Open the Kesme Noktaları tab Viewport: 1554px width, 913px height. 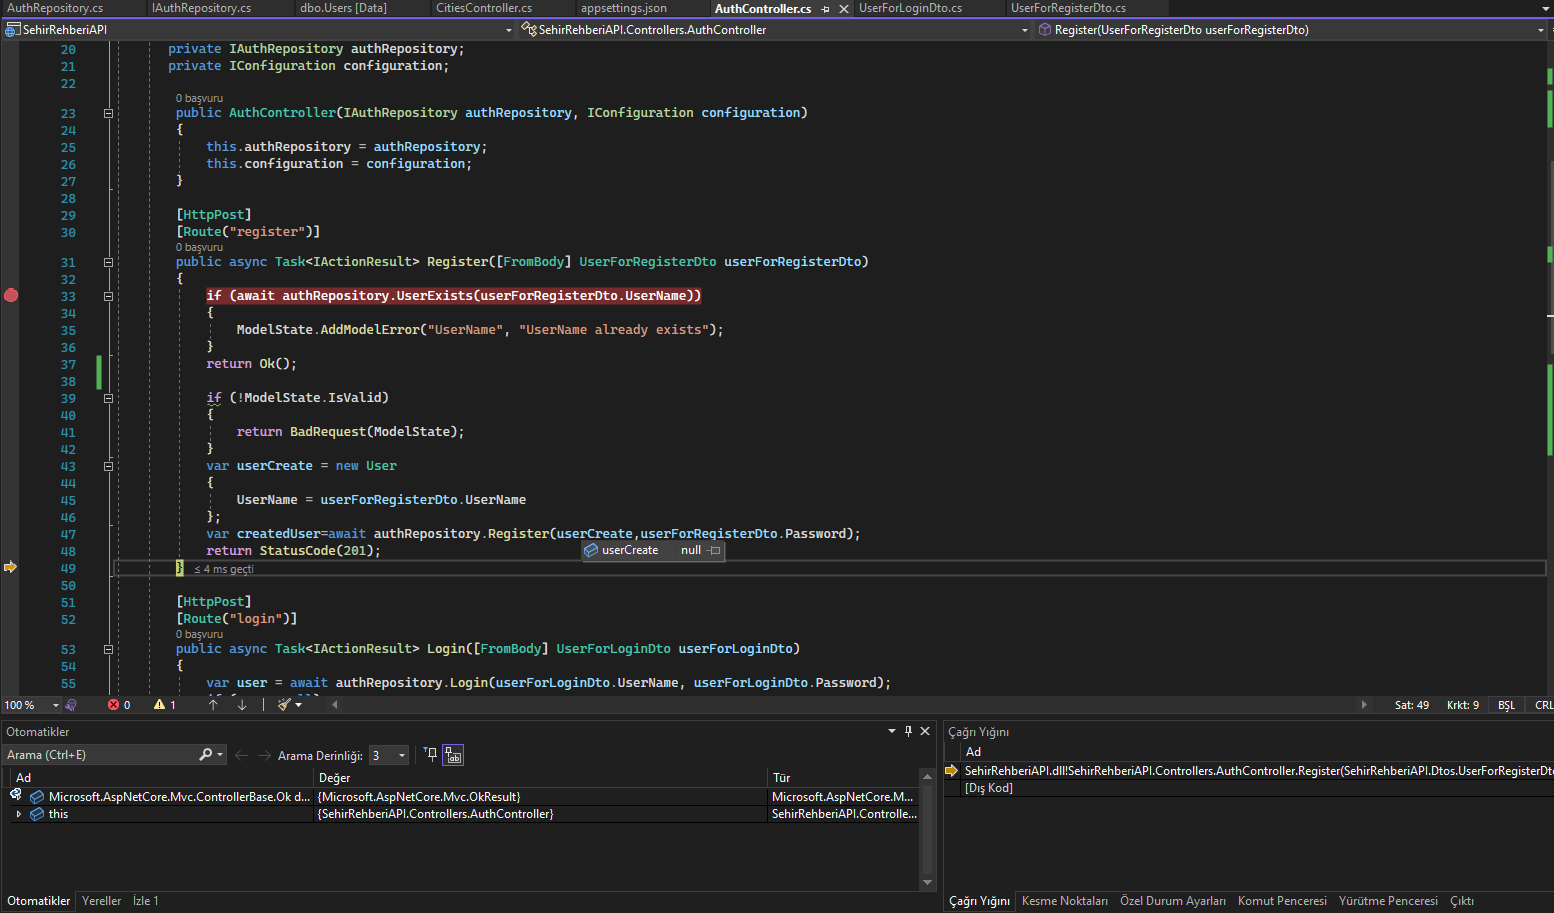[x=1064, y=901]
